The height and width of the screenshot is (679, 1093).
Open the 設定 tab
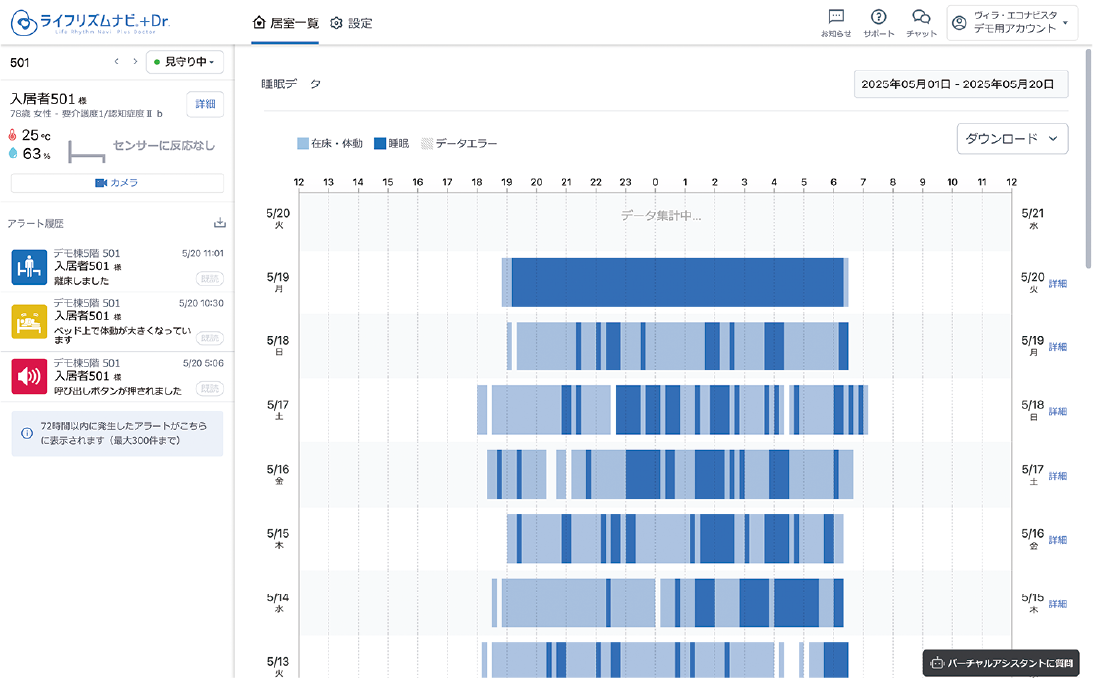(x=351, y=22)
